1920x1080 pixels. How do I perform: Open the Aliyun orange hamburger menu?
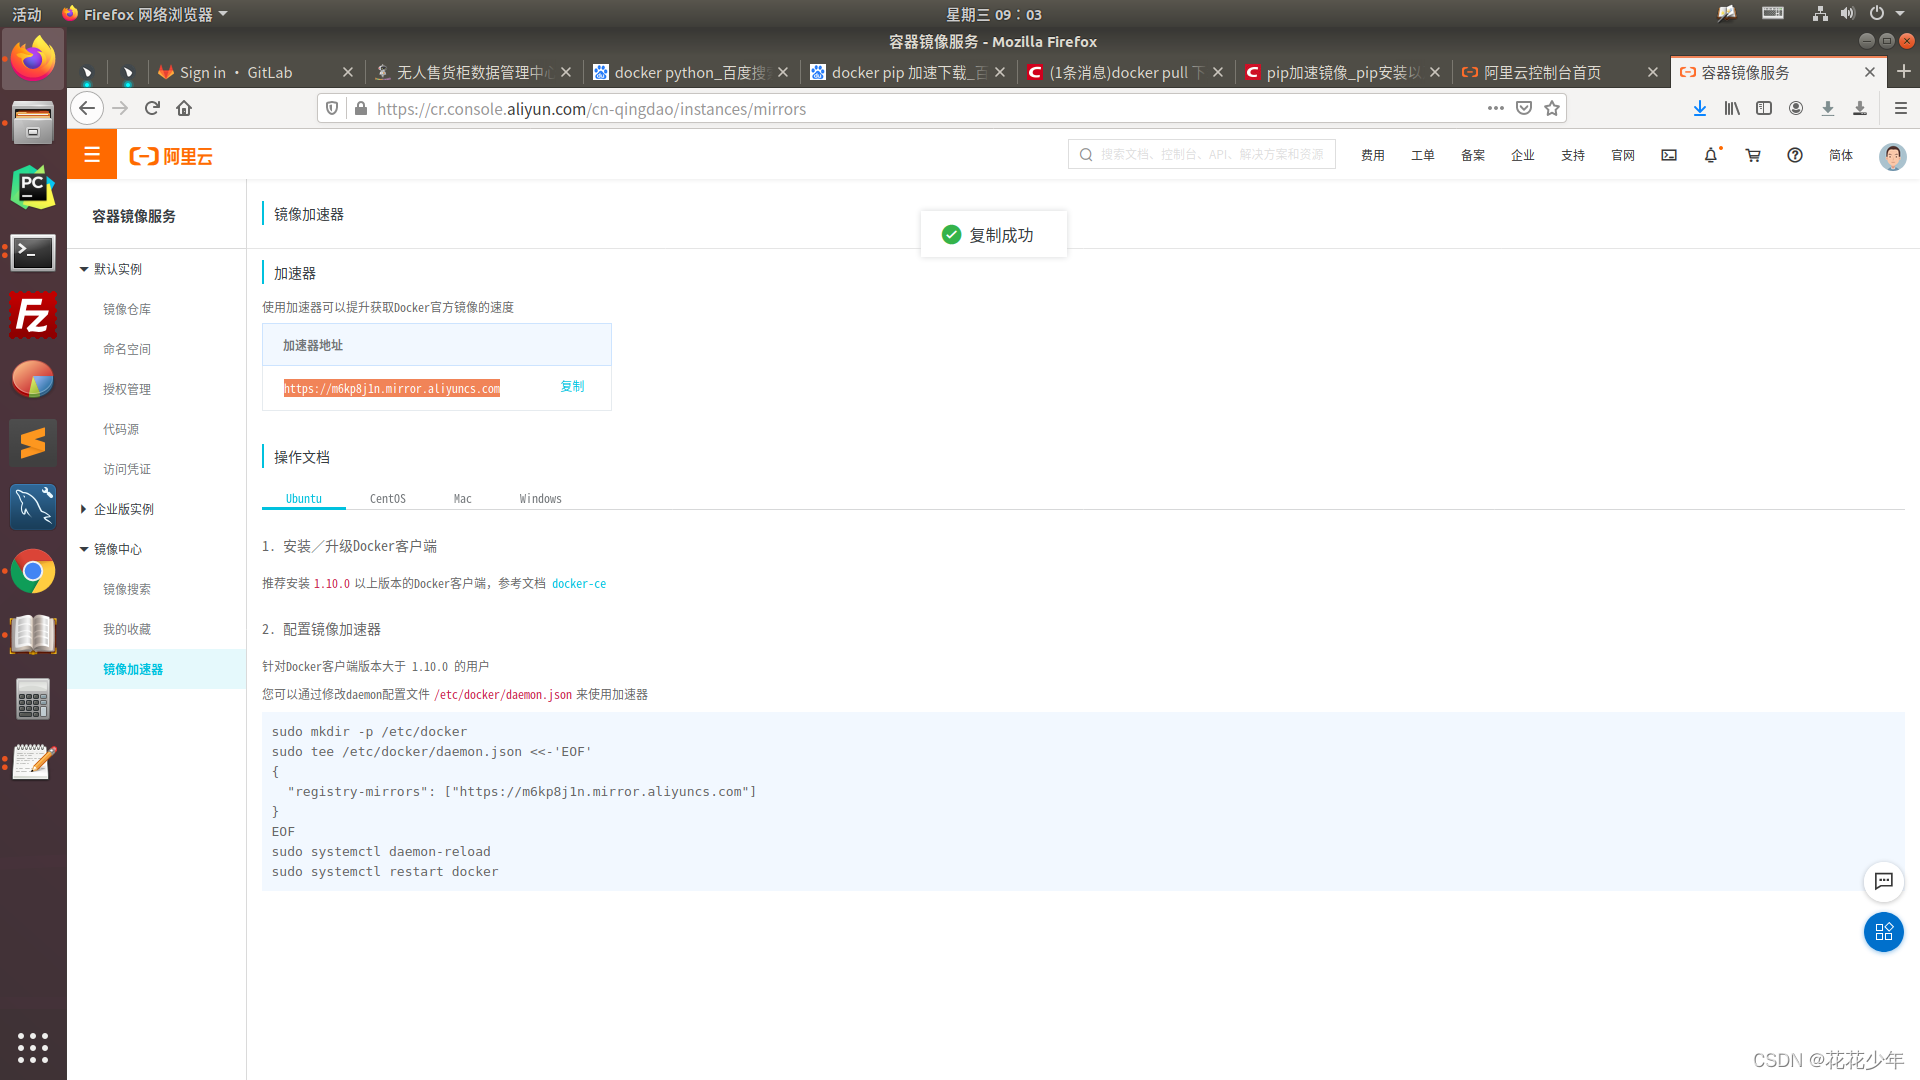pyautogui.click(x=92, y=155)
